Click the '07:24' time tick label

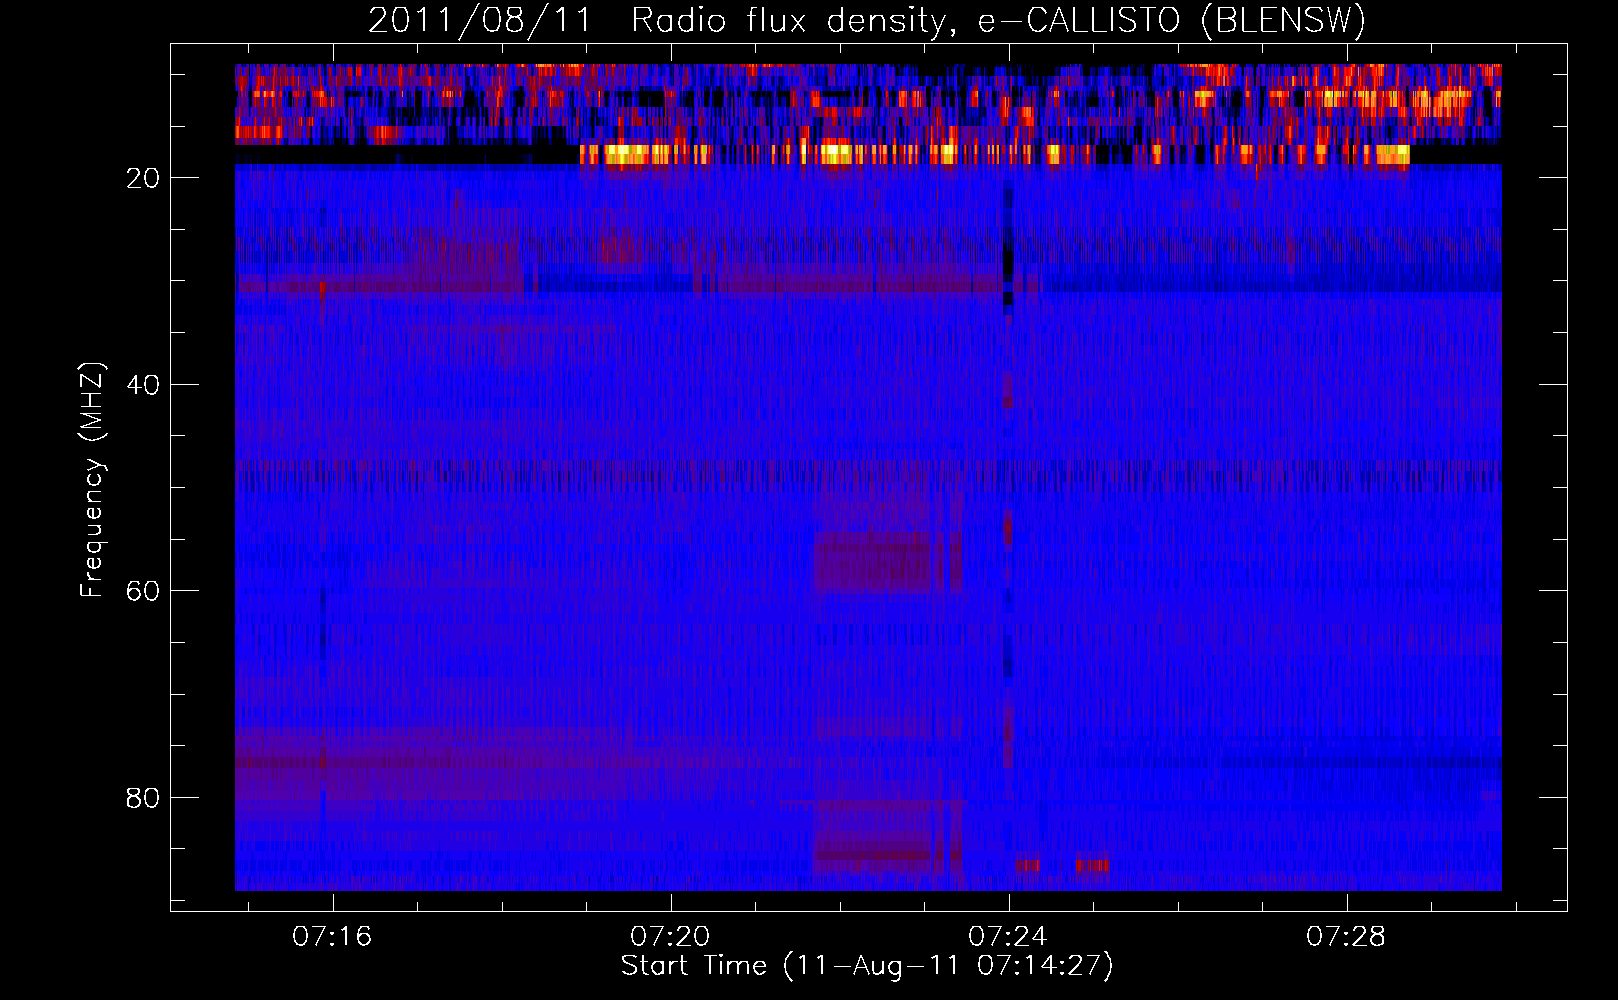point(1008,936)
